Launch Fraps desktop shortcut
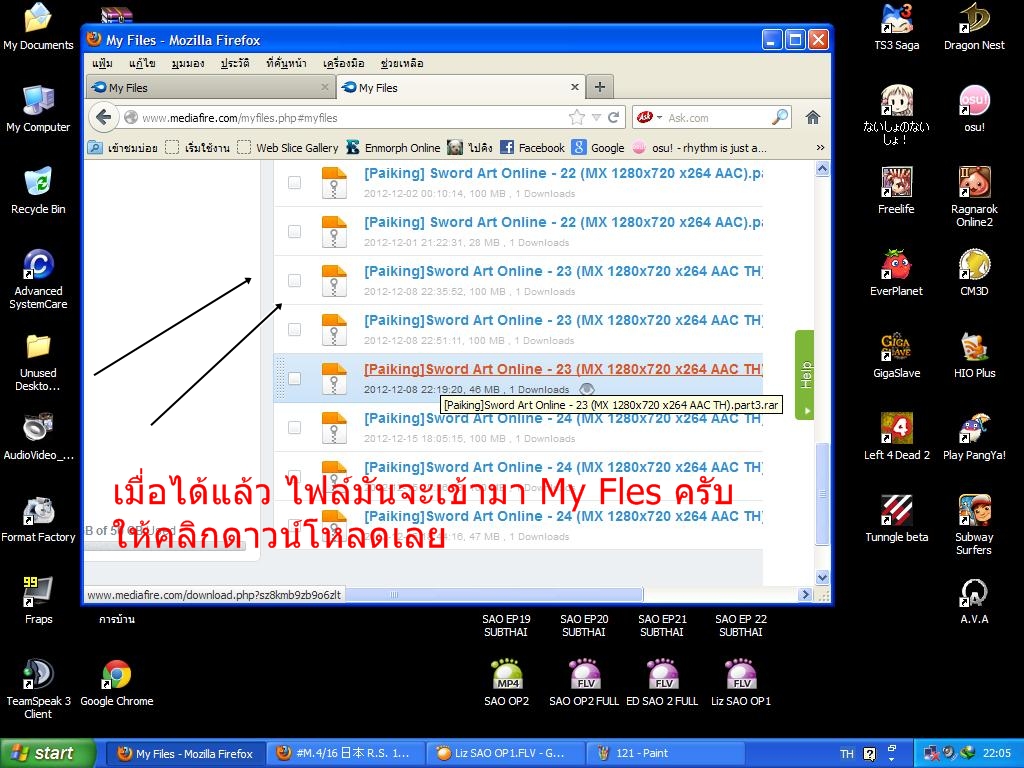 [x=38, y=600]
